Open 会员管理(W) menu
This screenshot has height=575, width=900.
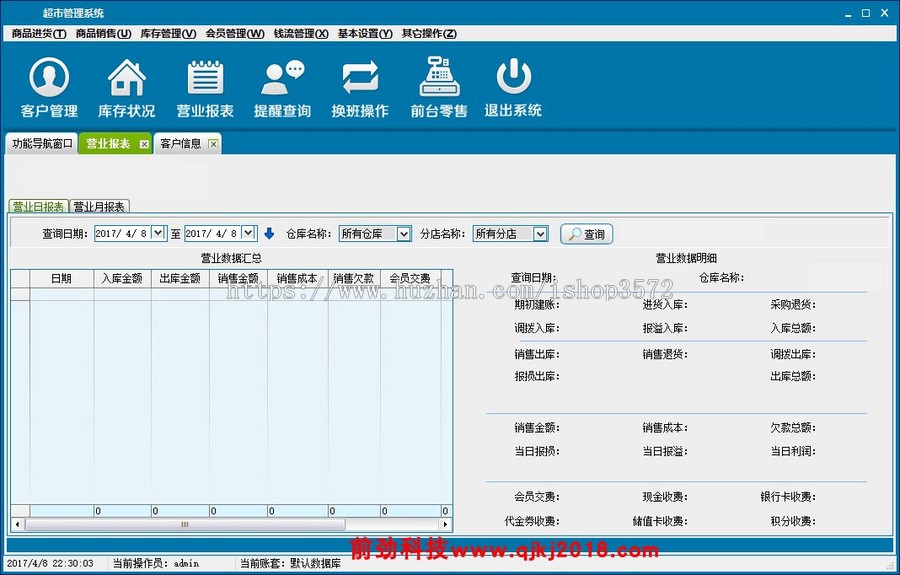235,34
